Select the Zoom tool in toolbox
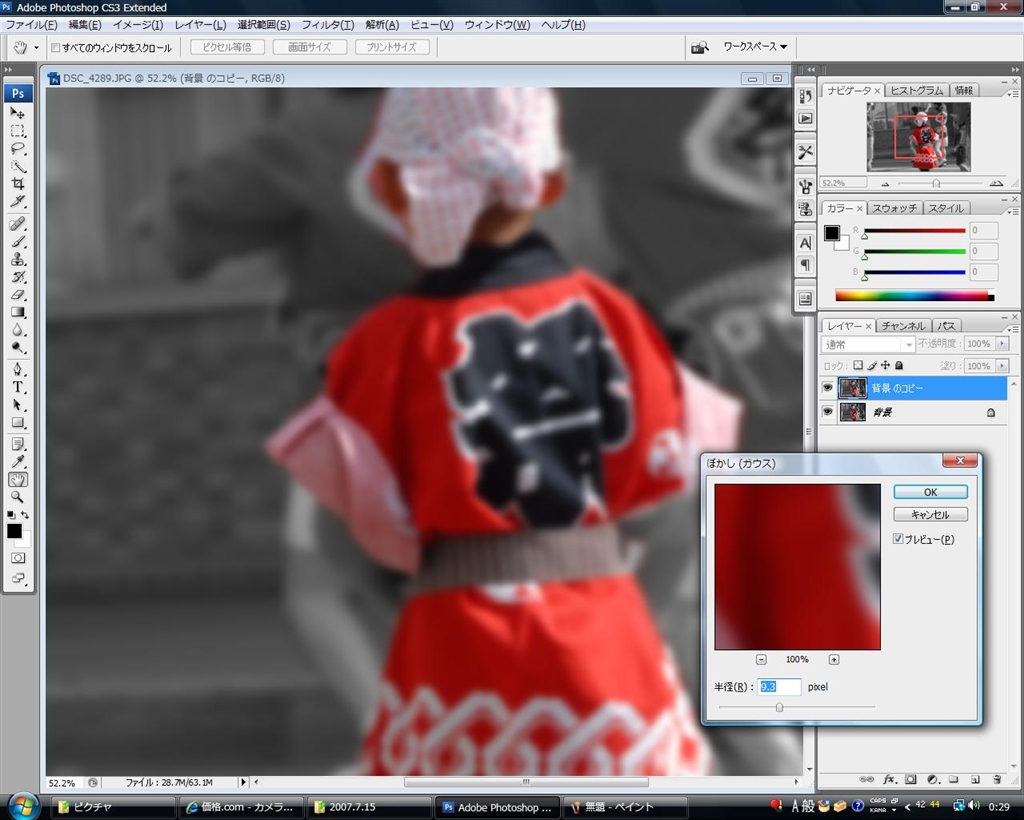This screenshot has width=1024, height=820. [x=18, y=497]
